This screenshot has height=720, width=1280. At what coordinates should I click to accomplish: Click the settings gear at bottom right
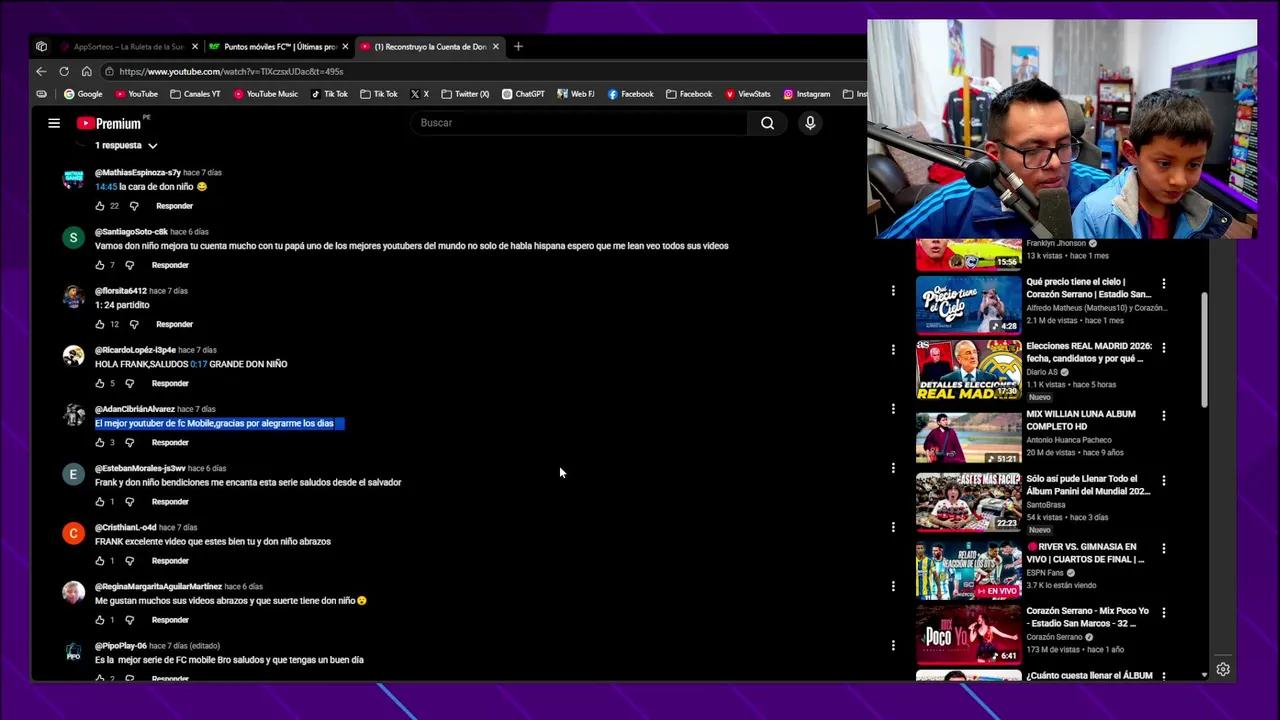tap(1222, 669)
